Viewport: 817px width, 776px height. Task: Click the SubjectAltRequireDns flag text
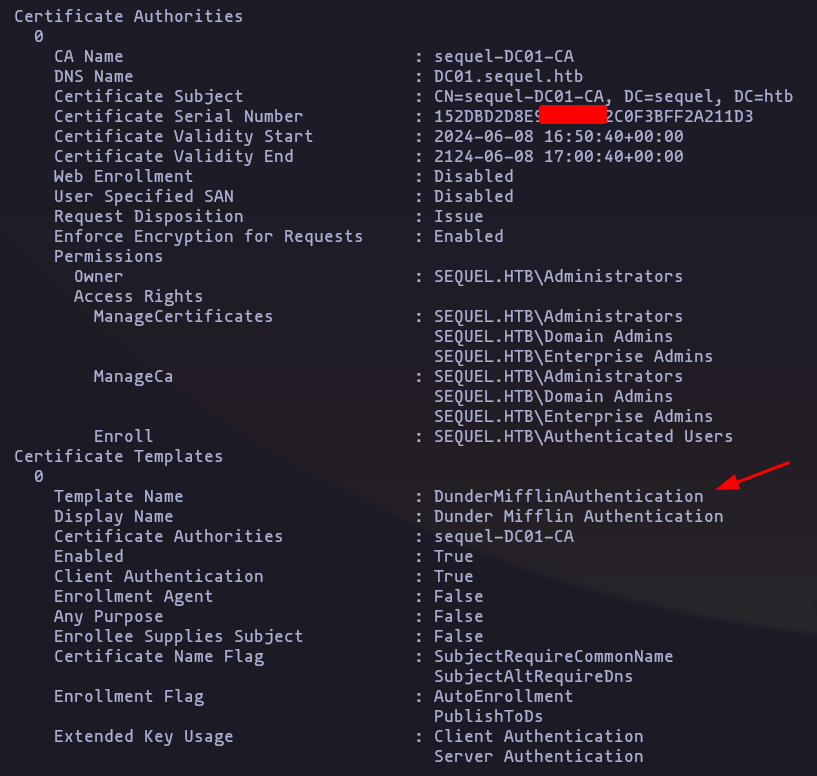click(x=534, y=676)
